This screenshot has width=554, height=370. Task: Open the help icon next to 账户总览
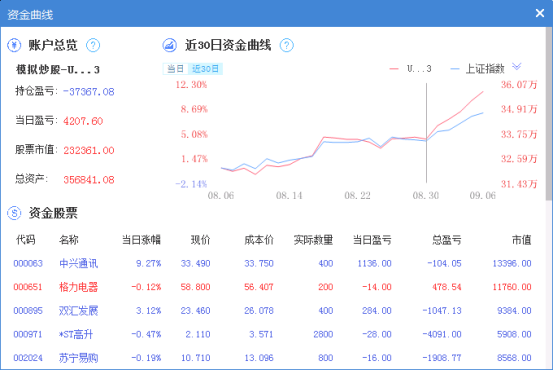(93, 45)
